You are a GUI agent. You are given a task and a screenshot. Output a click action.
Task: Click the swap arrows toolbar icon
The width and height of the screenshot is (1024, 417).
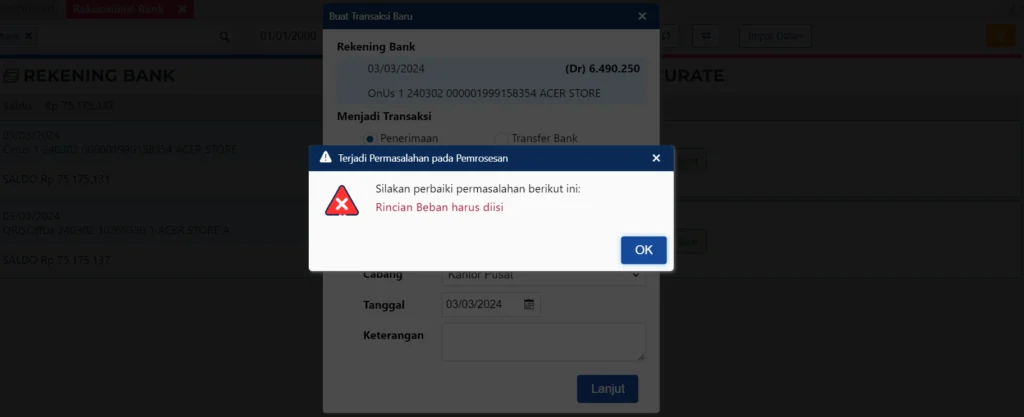click(x=706, y=36)
